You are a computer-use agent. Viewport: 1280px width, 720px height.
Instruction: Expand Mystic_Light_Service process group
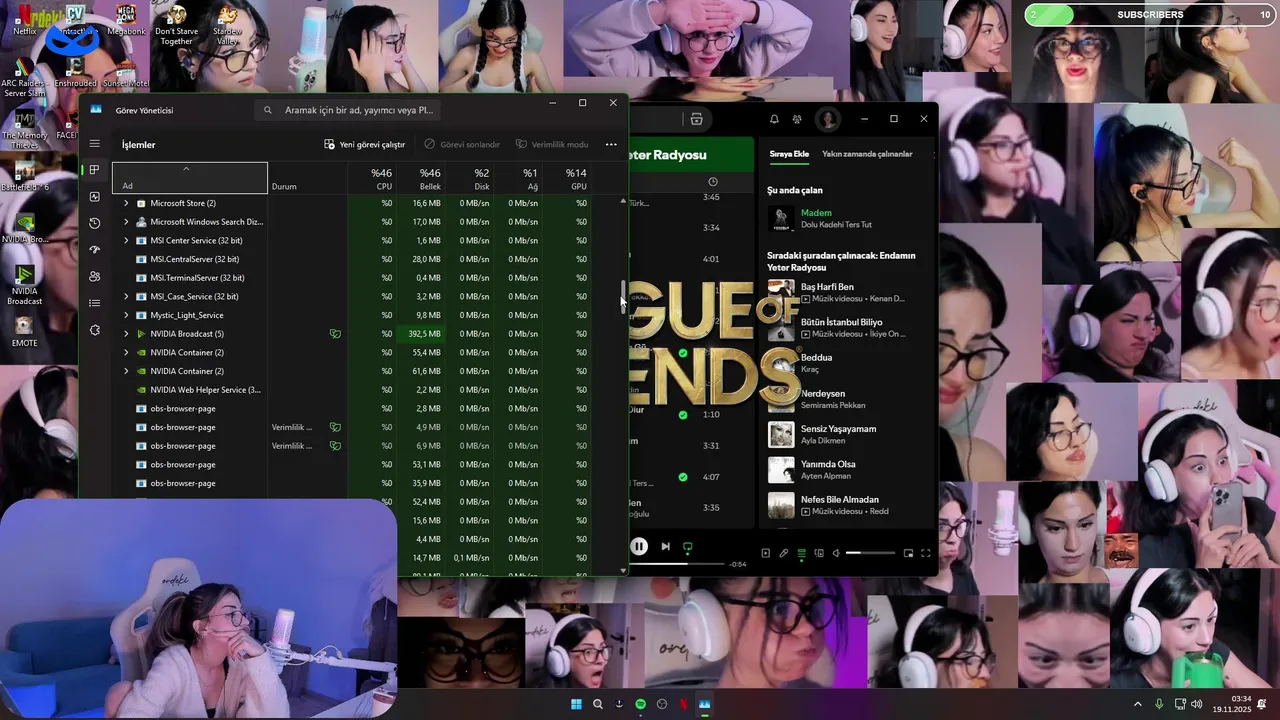(126, 315)
